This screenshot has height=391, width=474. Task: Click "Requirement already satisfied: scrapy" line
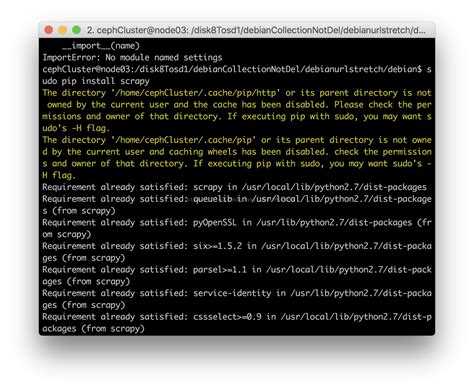(x=234, y=187)
